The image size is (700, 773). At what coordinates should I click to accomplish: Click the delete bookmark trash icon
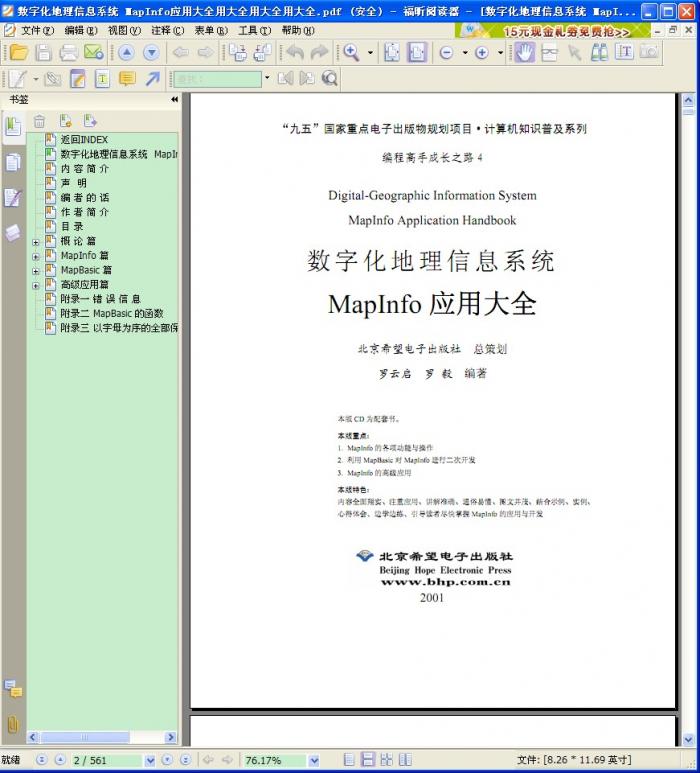(39, 122)
